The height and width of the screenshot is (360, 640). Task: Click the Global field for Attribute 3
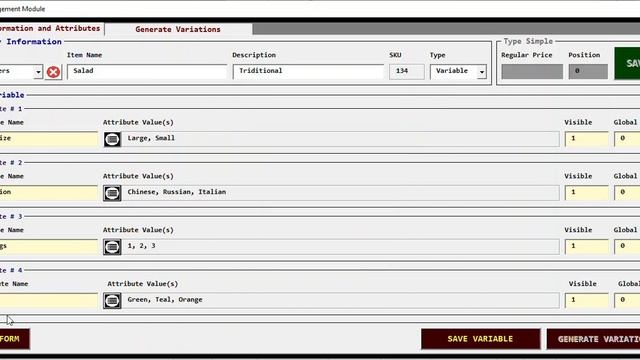click(627, 247)
